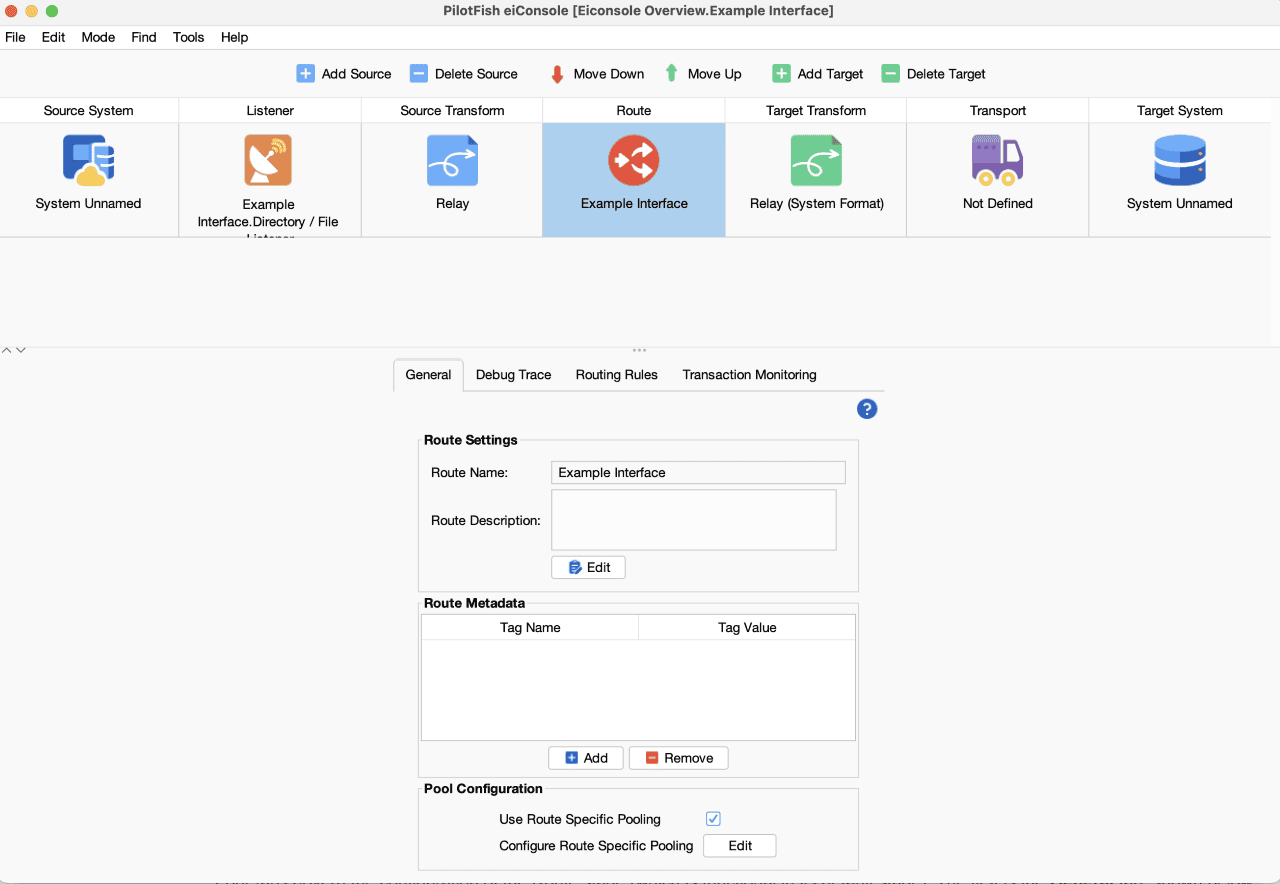Screen dimensions: 1280x884
Task: Click the Move Down label text
Action: point(609,74)
